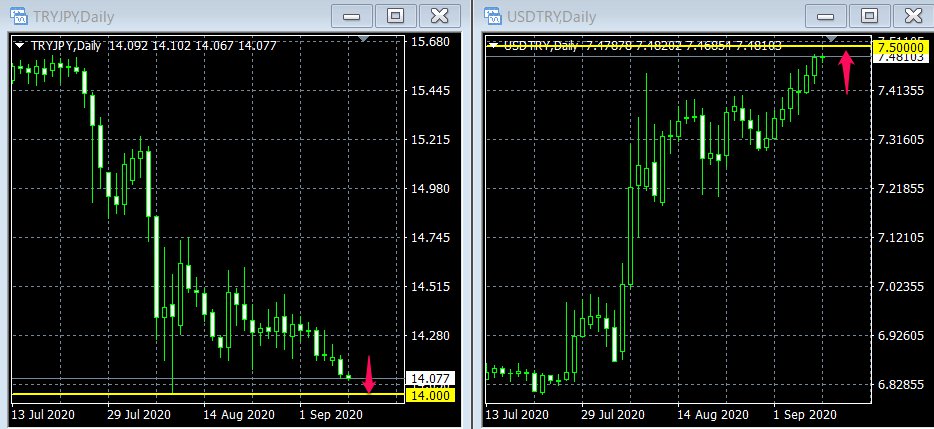Click the current price label 7.48103
Viewport: 934px width, 429px height.
coord(899,58)
